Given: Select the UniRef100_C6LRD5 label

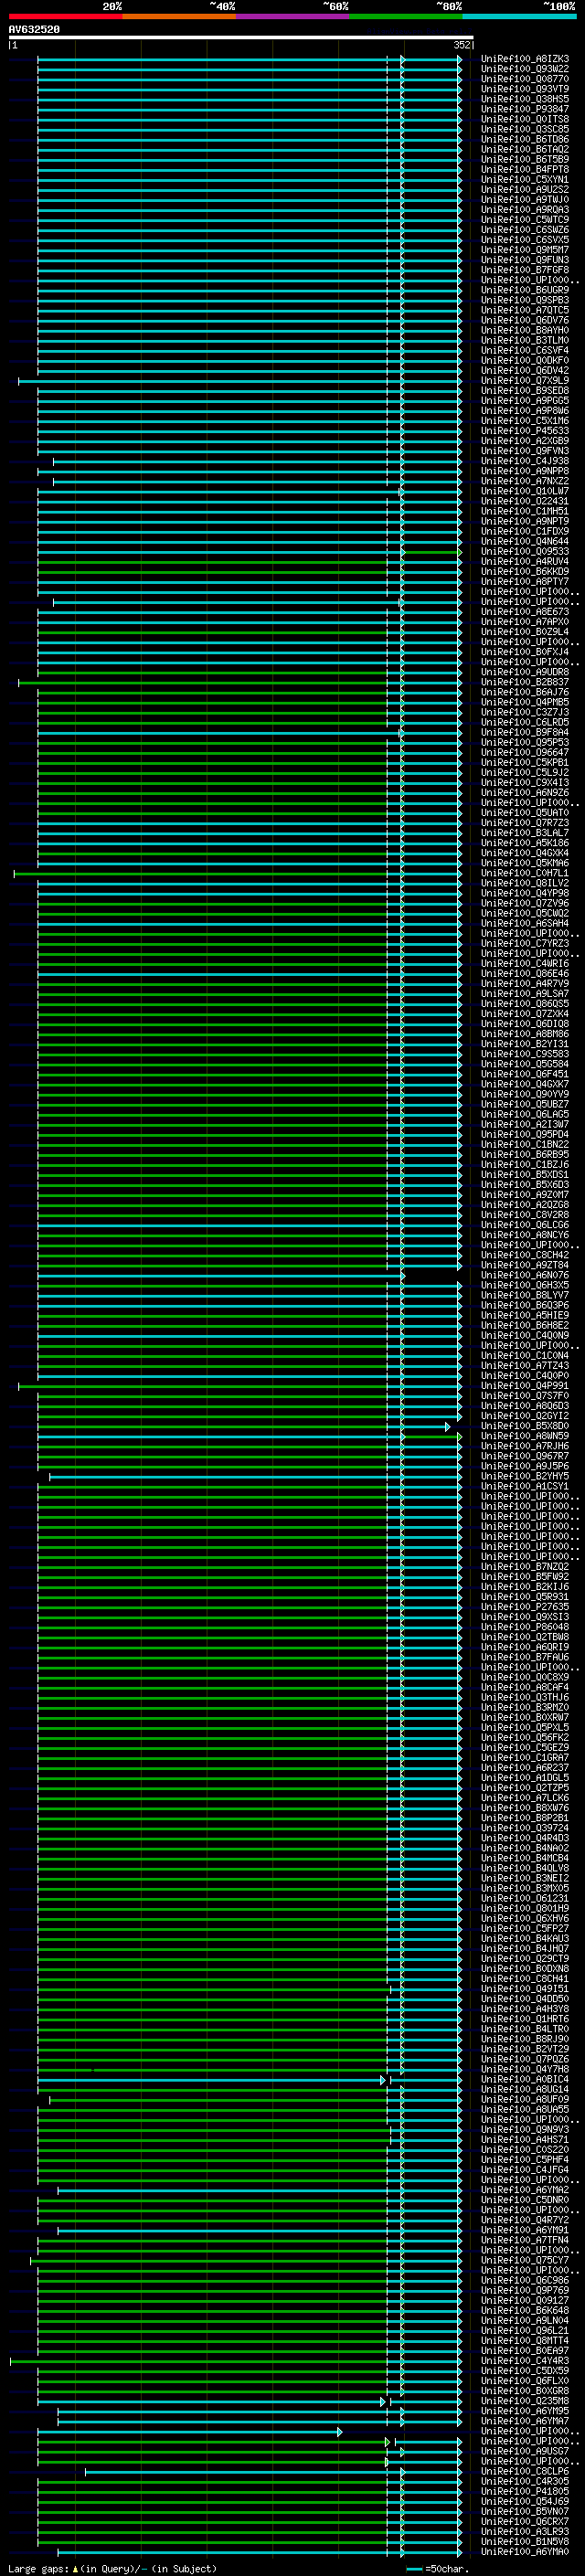Looking at the screenshot, I should 525,722.
